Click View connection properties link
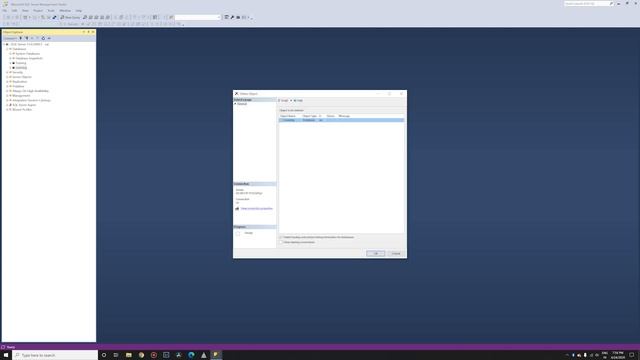The image size is (640, 360). click(x=257, y=209)
